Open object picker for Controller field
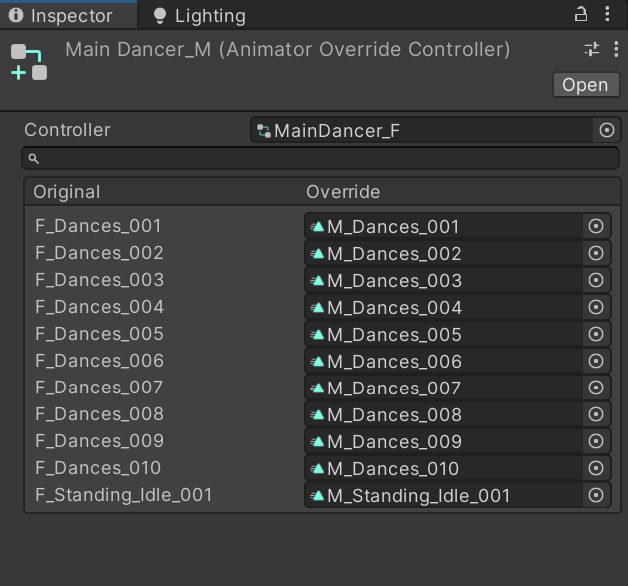The width and height of the screenshot is (628, 586). pos(607,130)
